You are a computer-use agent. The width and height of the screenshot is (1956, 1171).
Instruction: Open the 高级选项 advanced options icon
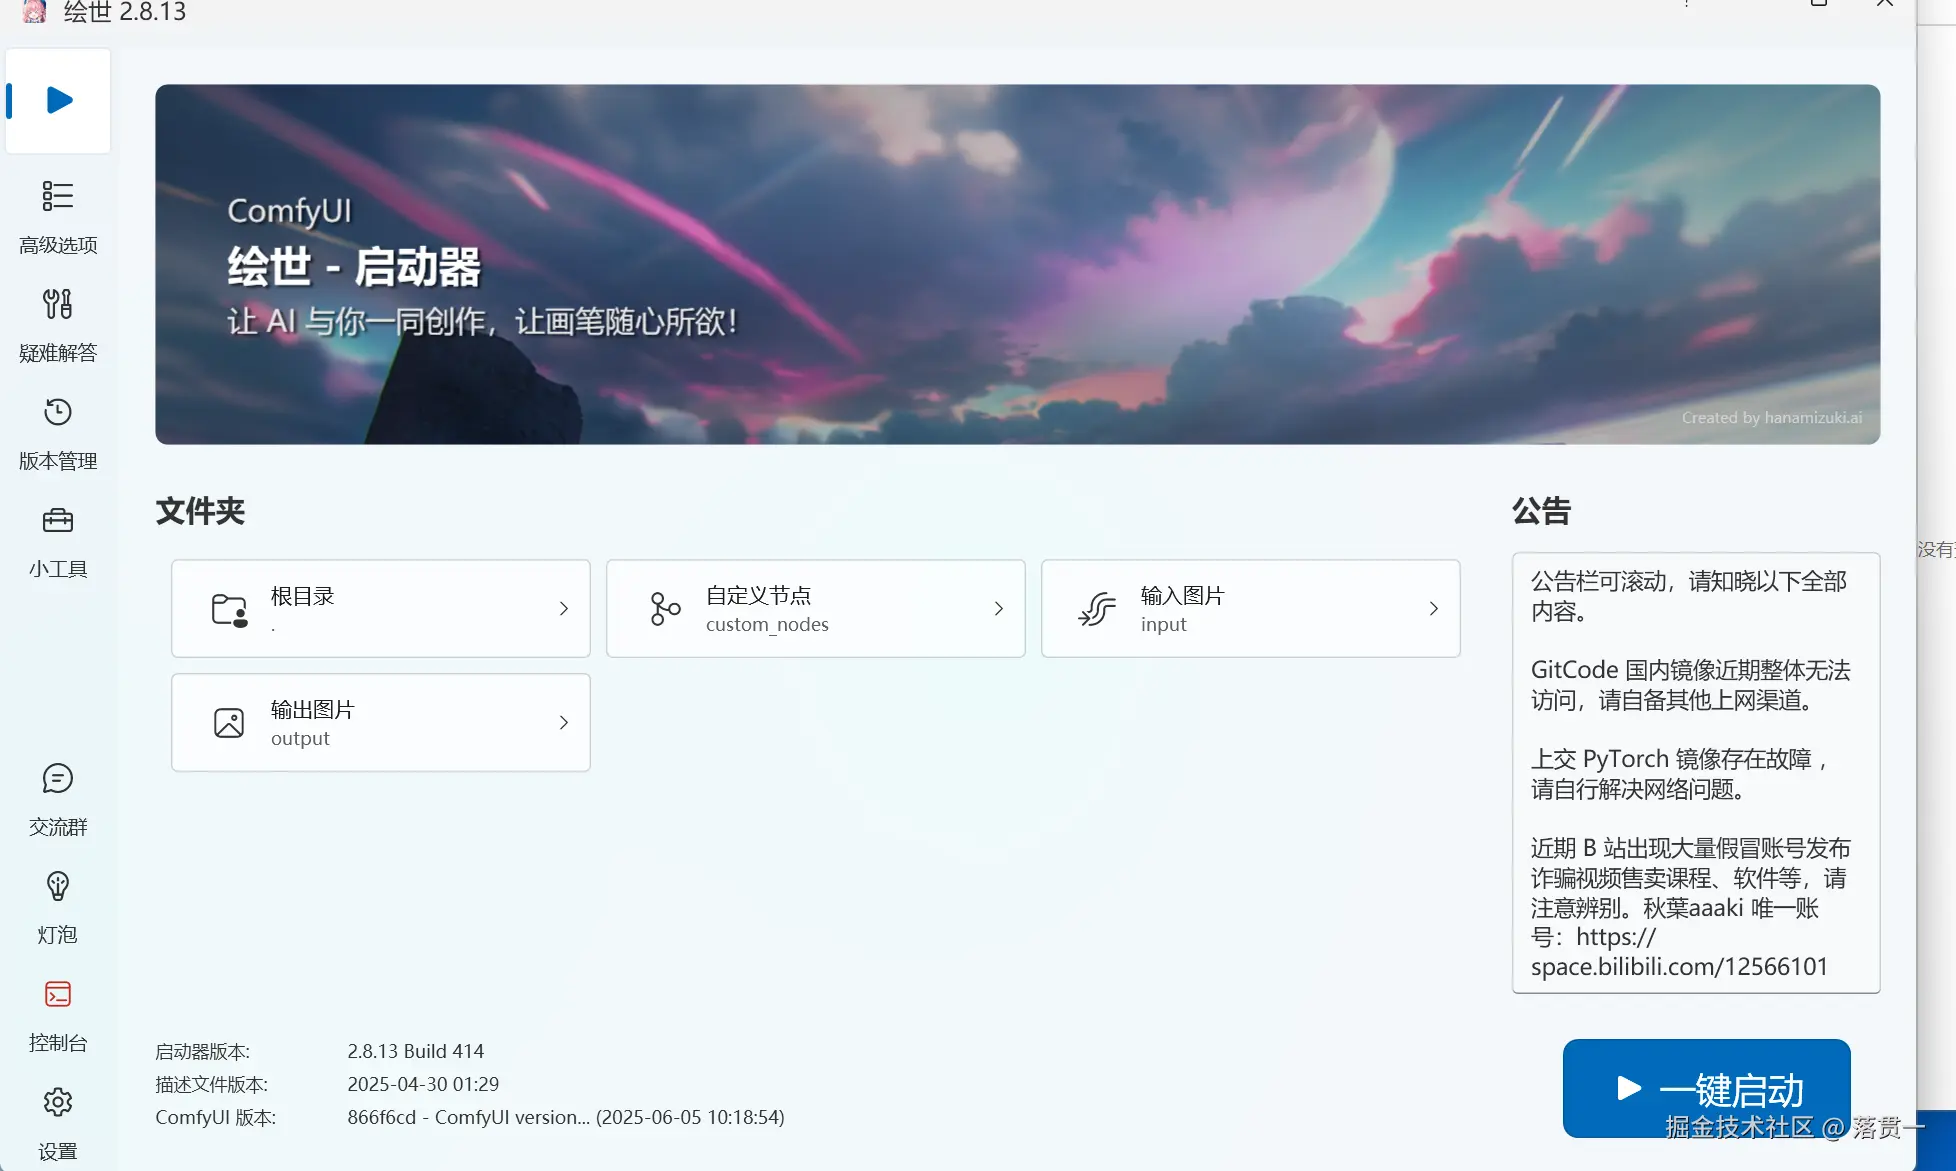(x=57, y=196)
